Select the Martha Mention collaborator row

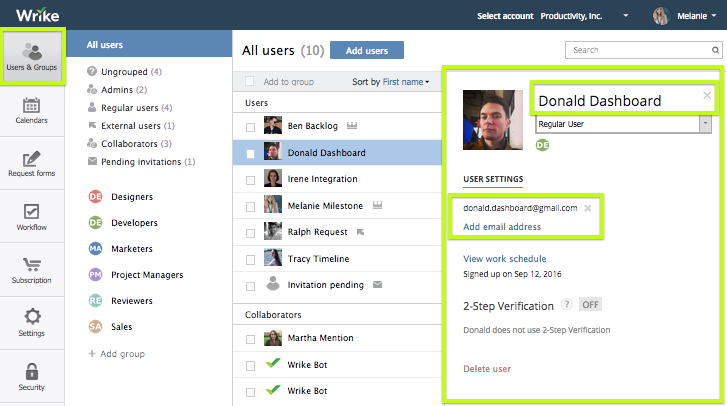[x=337, y=338]
